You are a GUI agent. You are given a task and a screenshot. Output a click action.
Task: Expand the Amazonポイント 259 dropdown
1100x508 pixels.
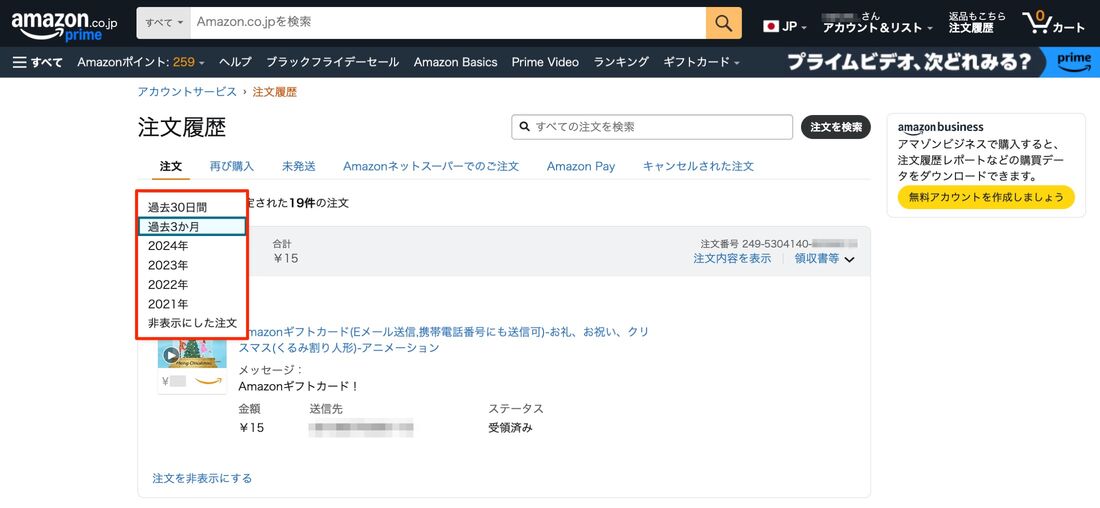pyautogui.click(x=141, y=62)
